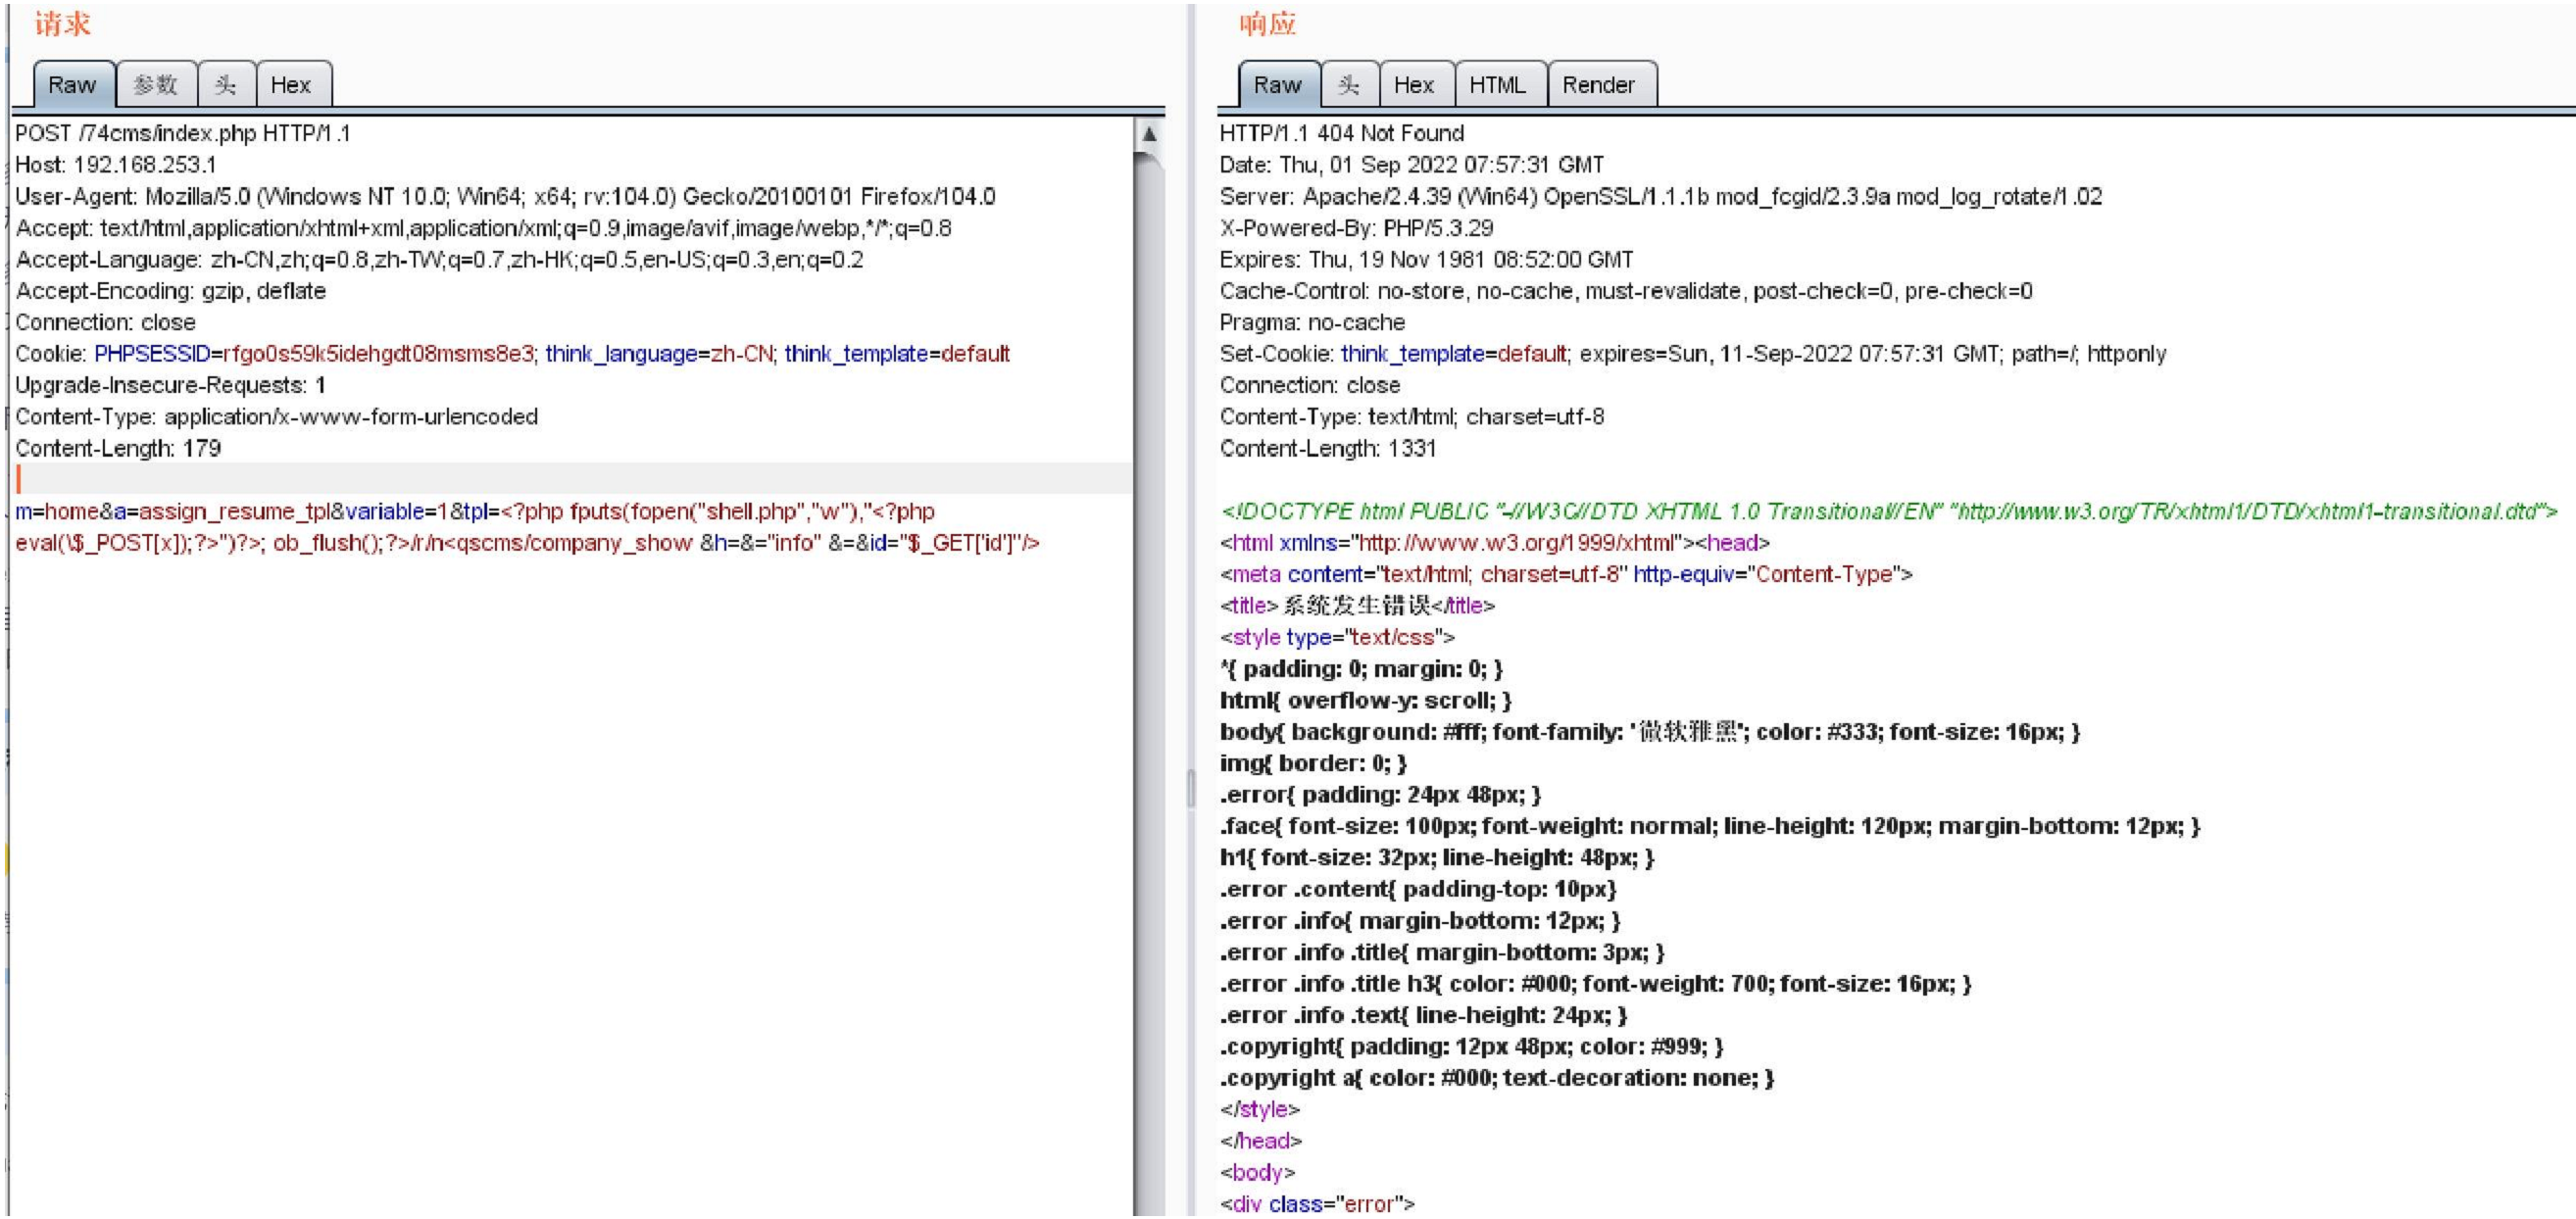Viewport: 2576px width, 1219px height.
Task: Click the Content-Length: 1331 line
Action: pyautogui.click(x=1328, y=449)
